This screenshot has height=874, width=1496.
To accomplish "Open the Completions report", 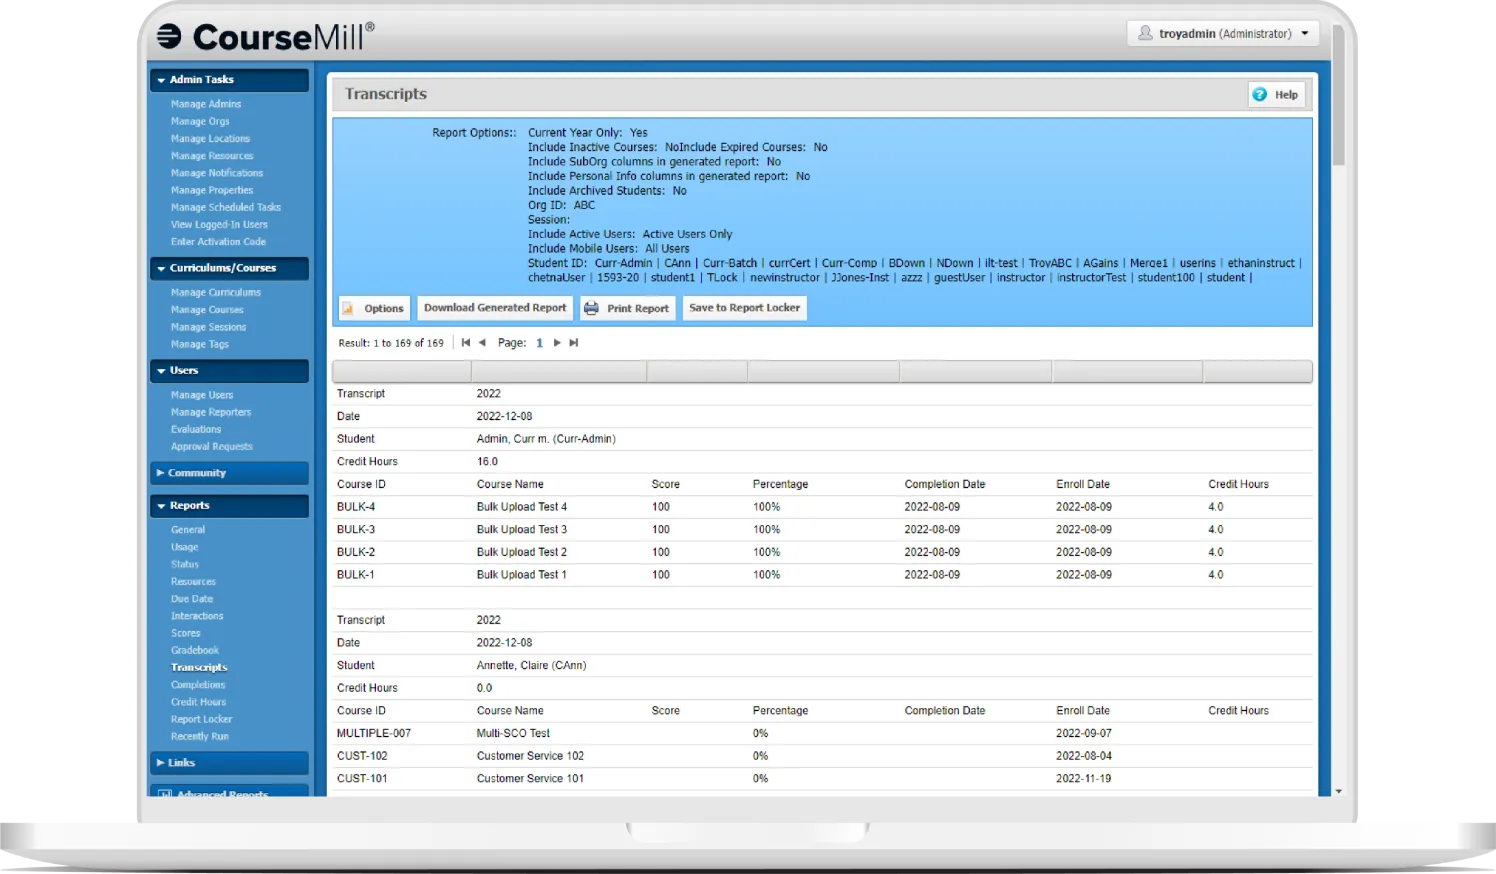I will point(198,685).
